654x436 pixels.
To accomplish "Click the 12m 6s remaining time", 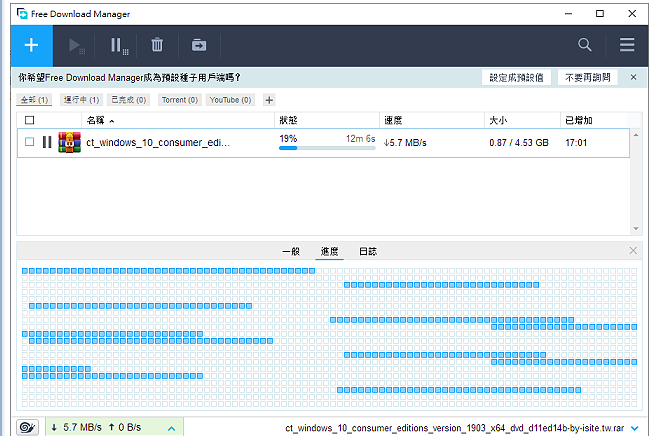I will click(360, 139).
